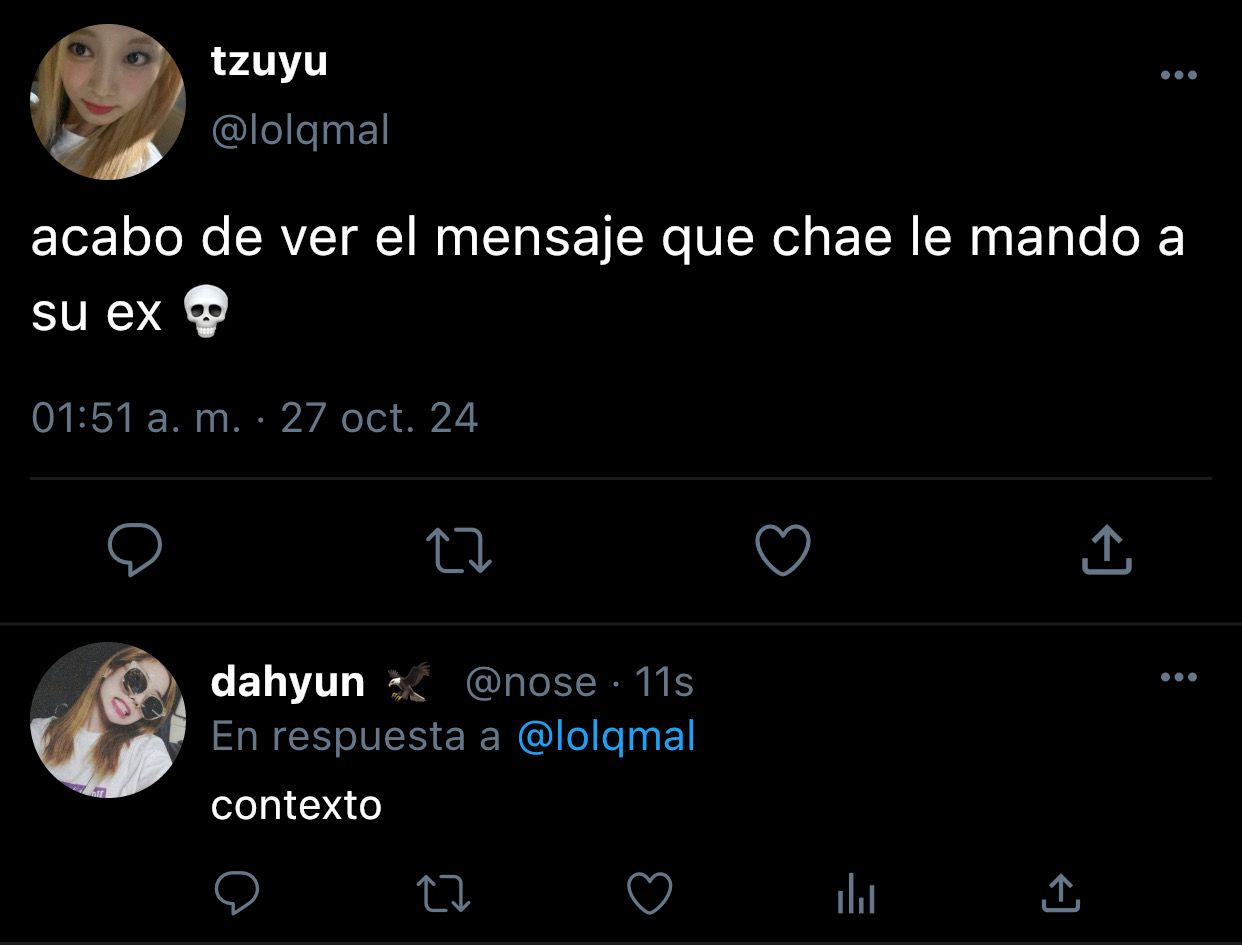
Task: View analytics for dahyun's reply
Action: (x=855, y=893)
